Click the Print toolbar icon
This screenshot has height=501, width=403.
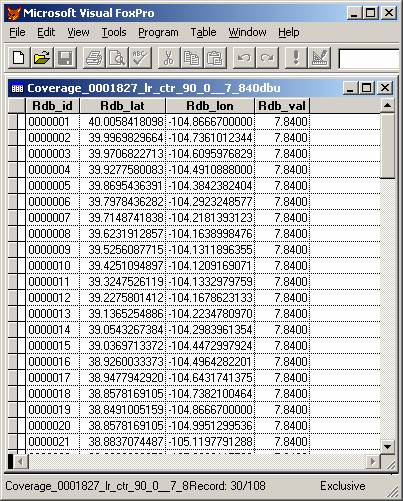click(94, 58)
